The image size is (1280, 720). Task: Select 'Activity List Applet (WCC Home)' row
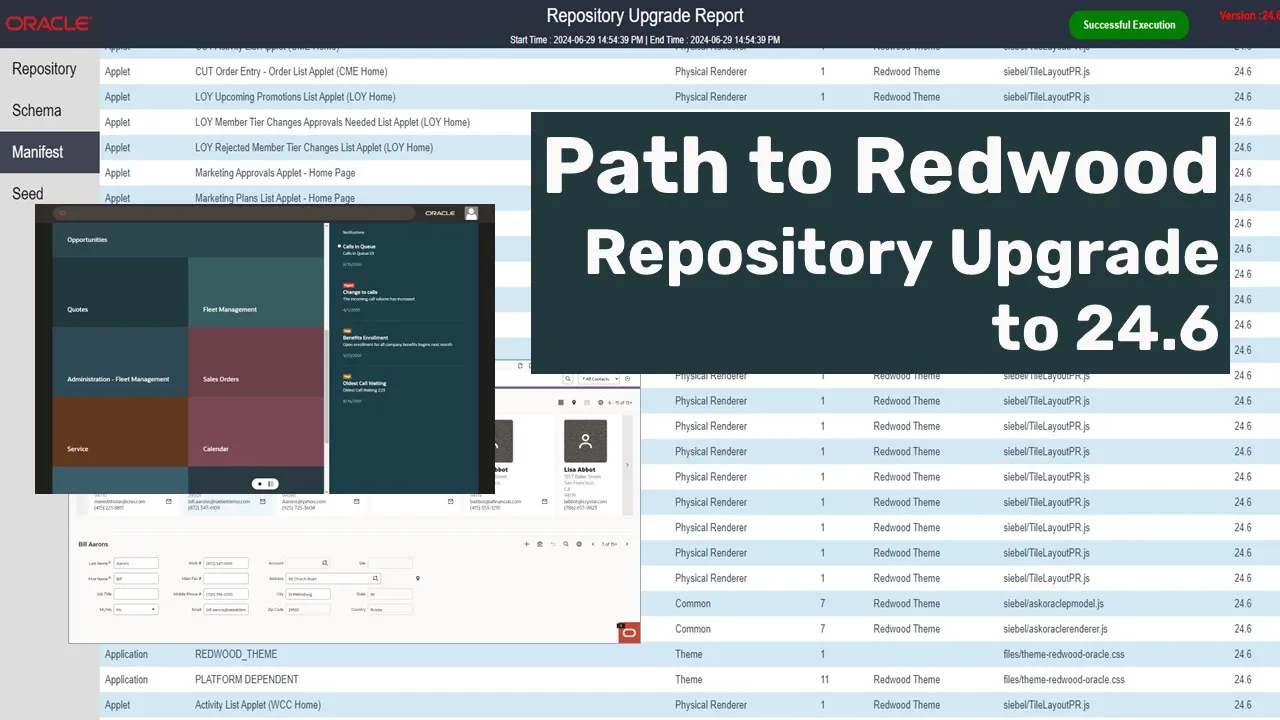click(690, 705)
